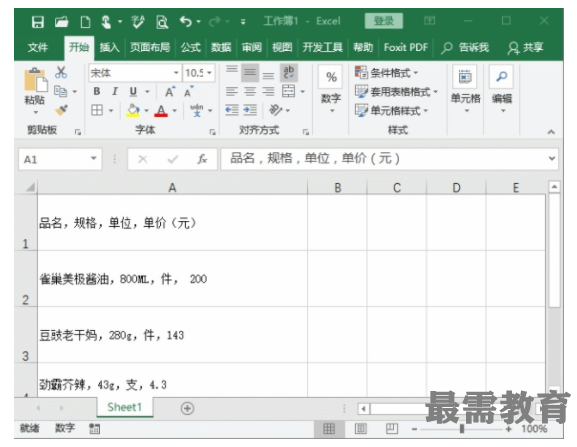Viewport: 577px width, 447px height.
Task: Click the 登录 sign-in button
Action: click(x=383, y=21)
